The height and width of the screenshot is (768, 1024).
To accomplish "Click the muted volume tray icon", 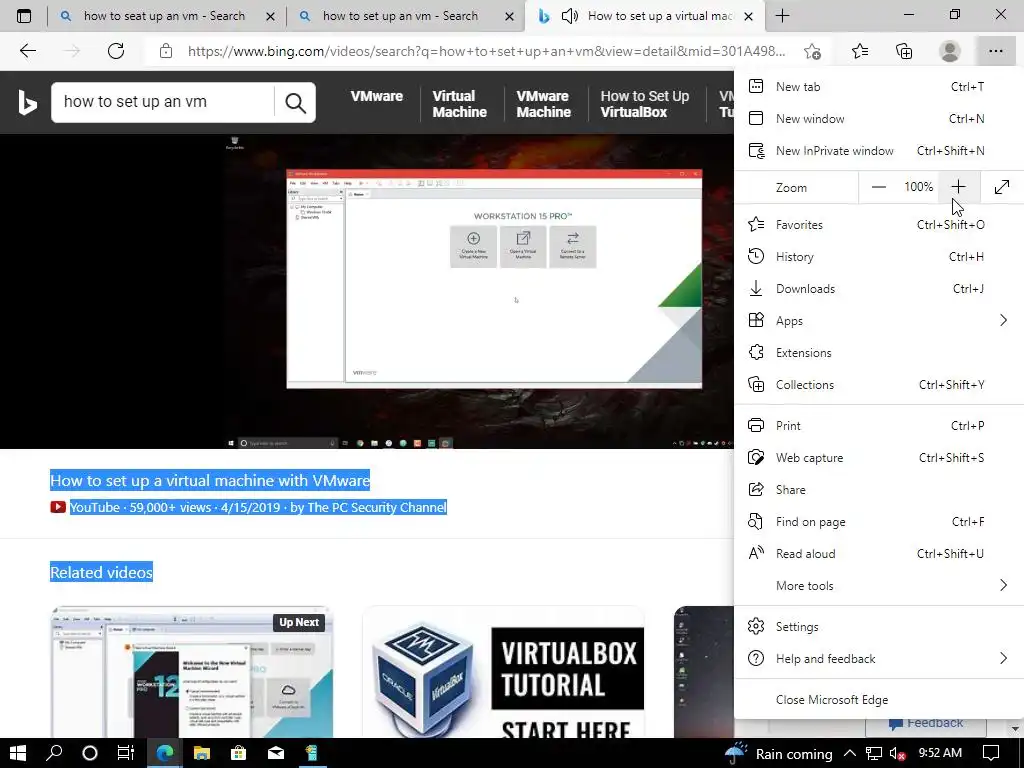I will tap(897, 754).
